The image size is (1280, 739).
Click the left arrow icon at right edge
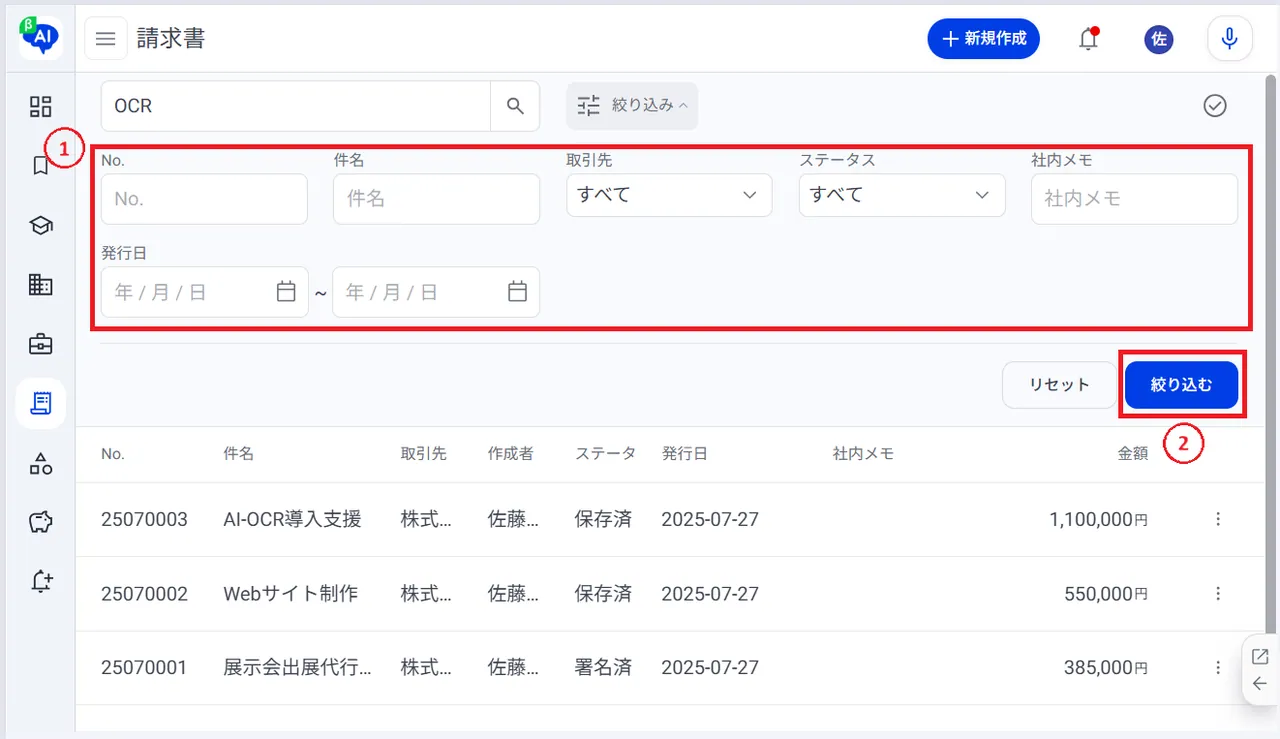click(1260, 684)
